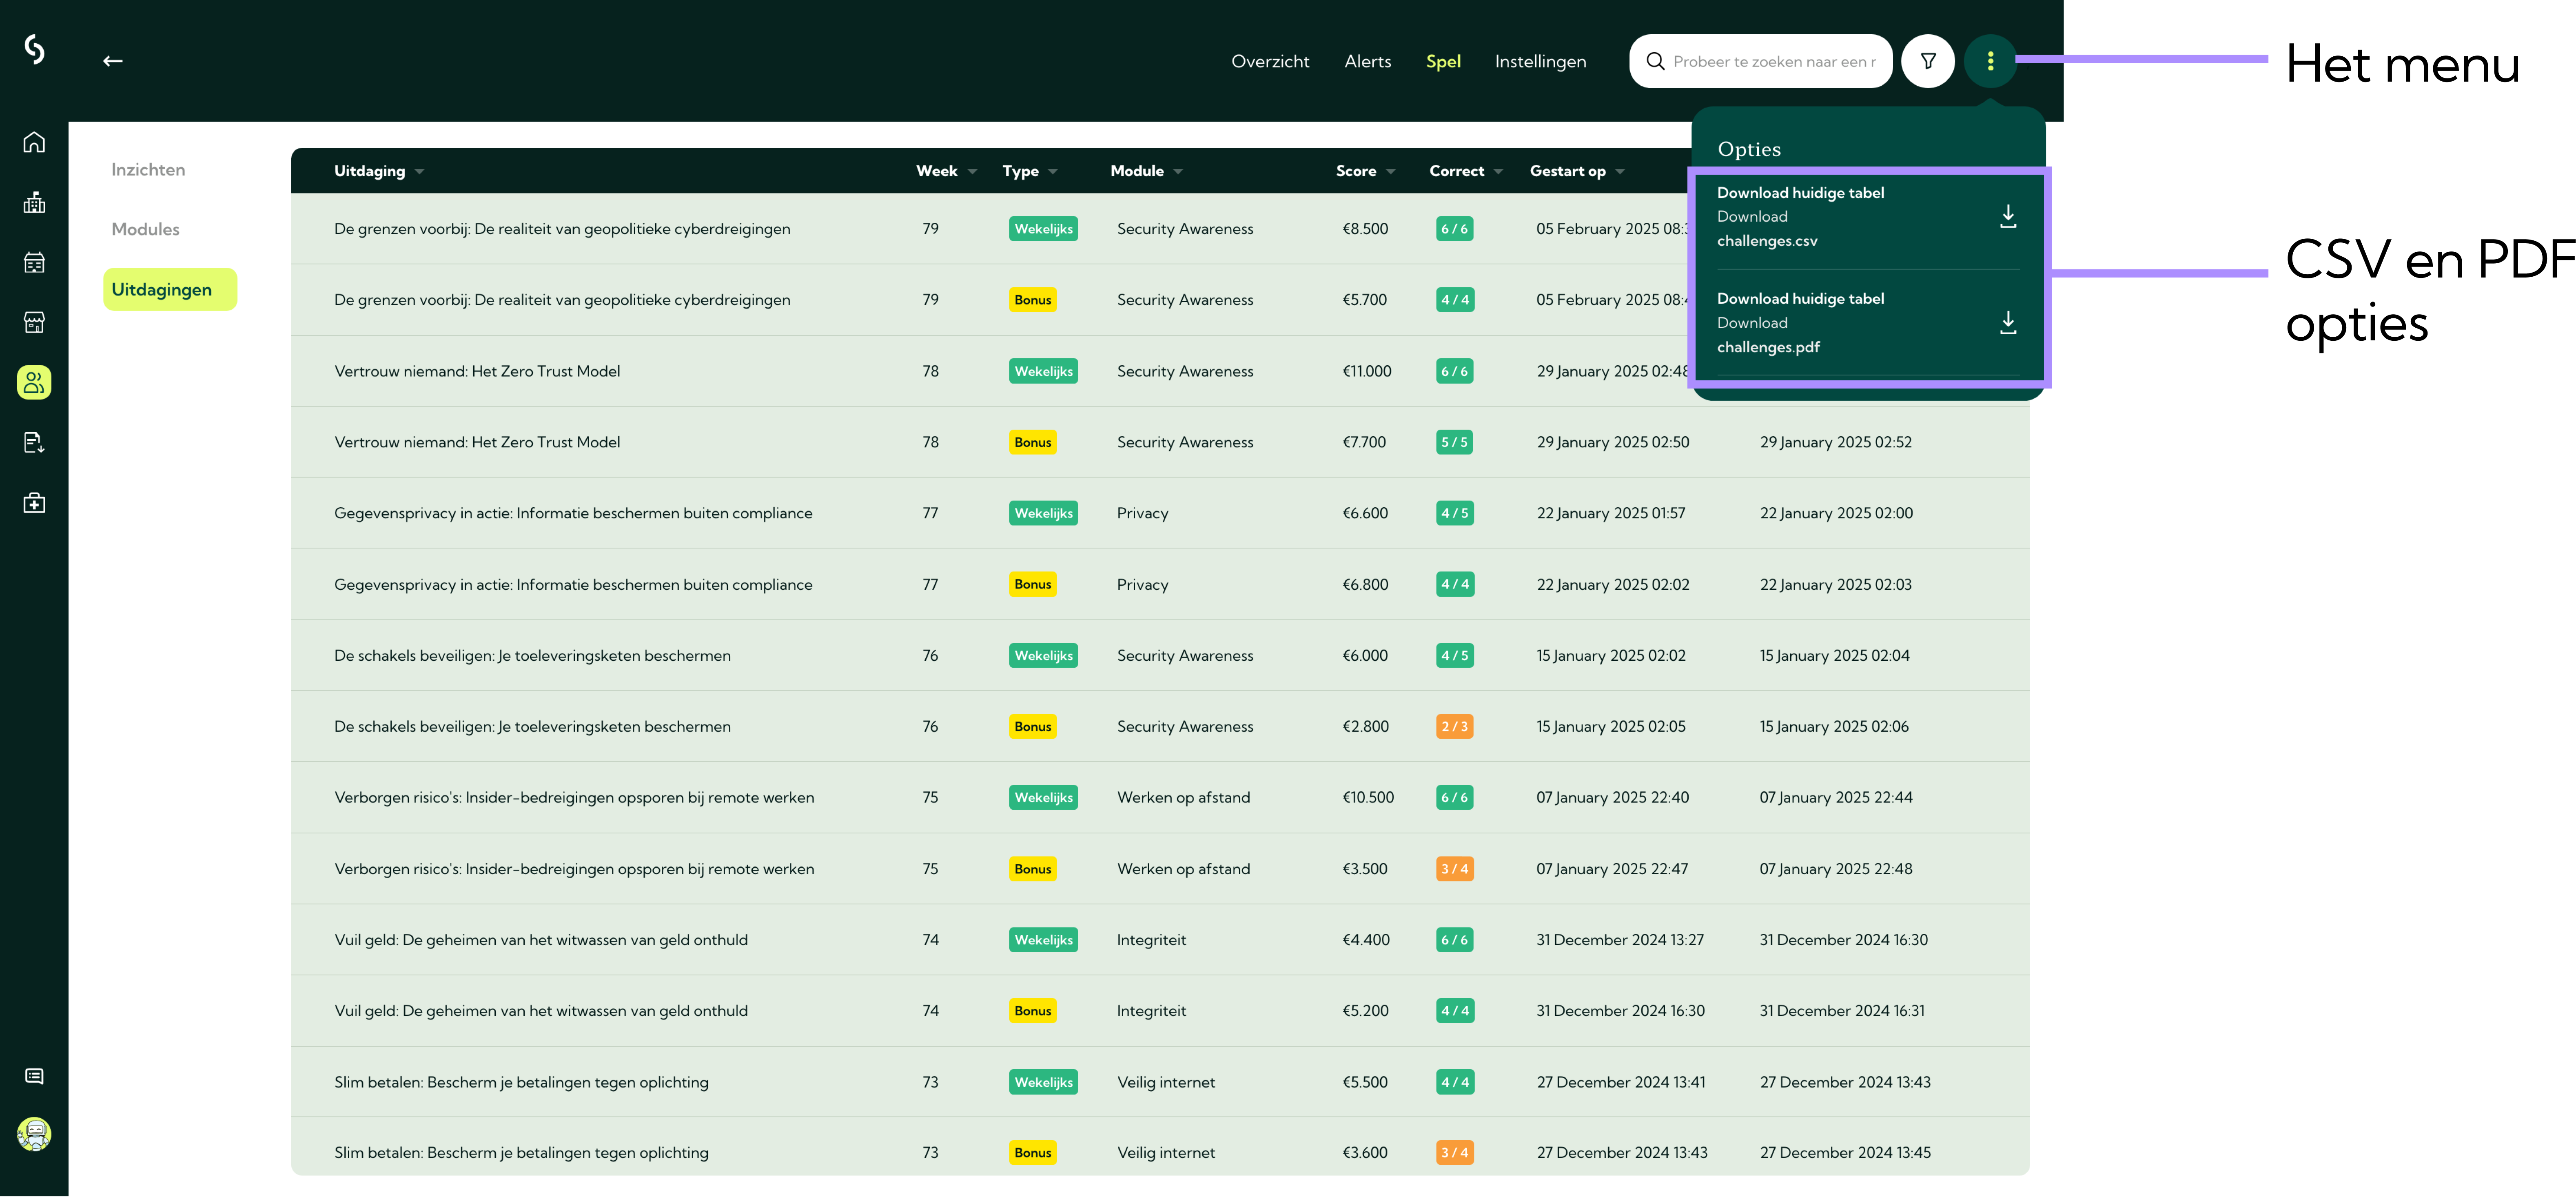
Task: Sort by the Correct column arrow
Action: click(x=1498, y=172)
